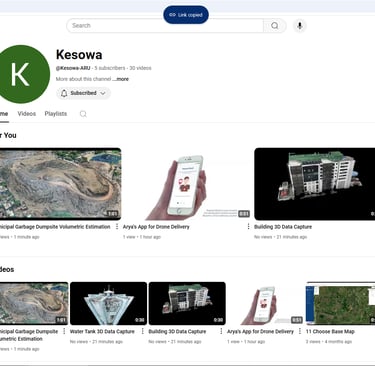Play large dumpsite thumbnail in For You
The width and height of the screenshot is (375, 366).
[60, 184]
